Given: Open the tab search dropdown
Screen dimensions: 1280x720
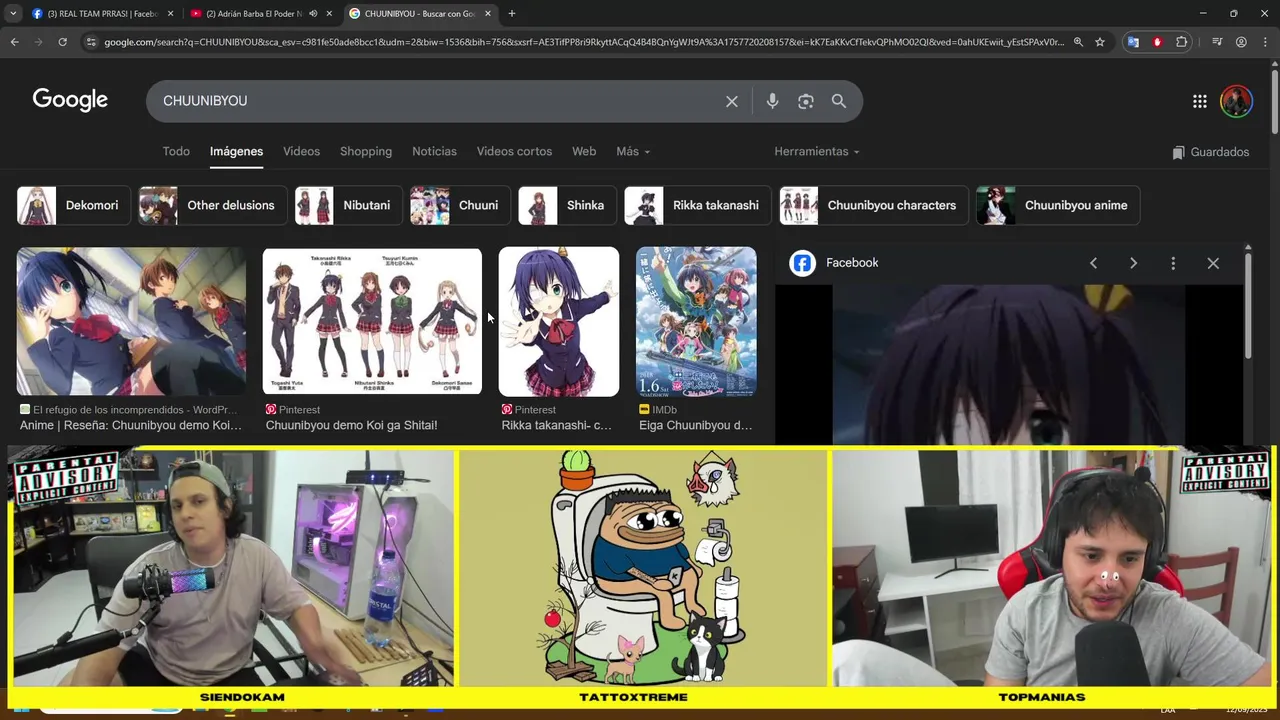Looking at the screenshot, I should tap(13, 13).
